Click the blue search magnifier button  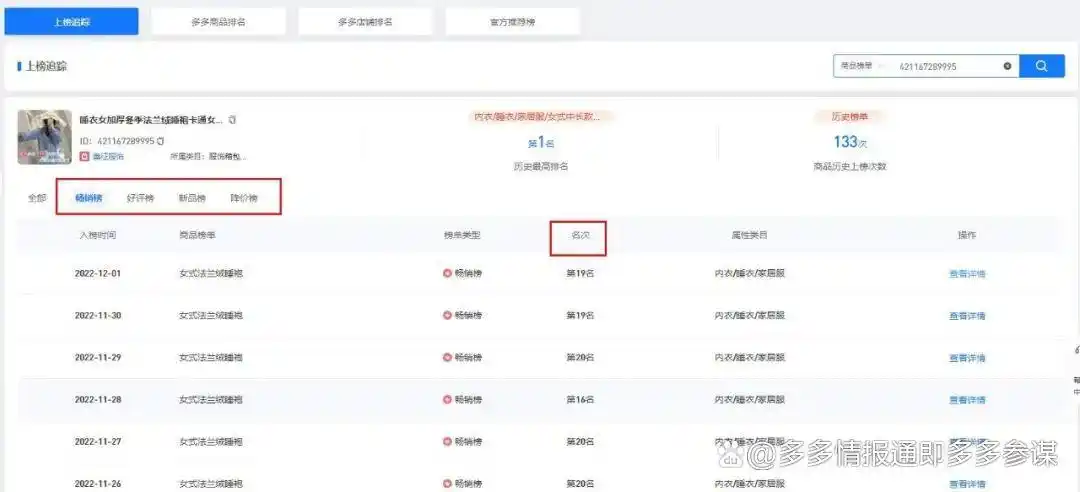[1041, 66]
